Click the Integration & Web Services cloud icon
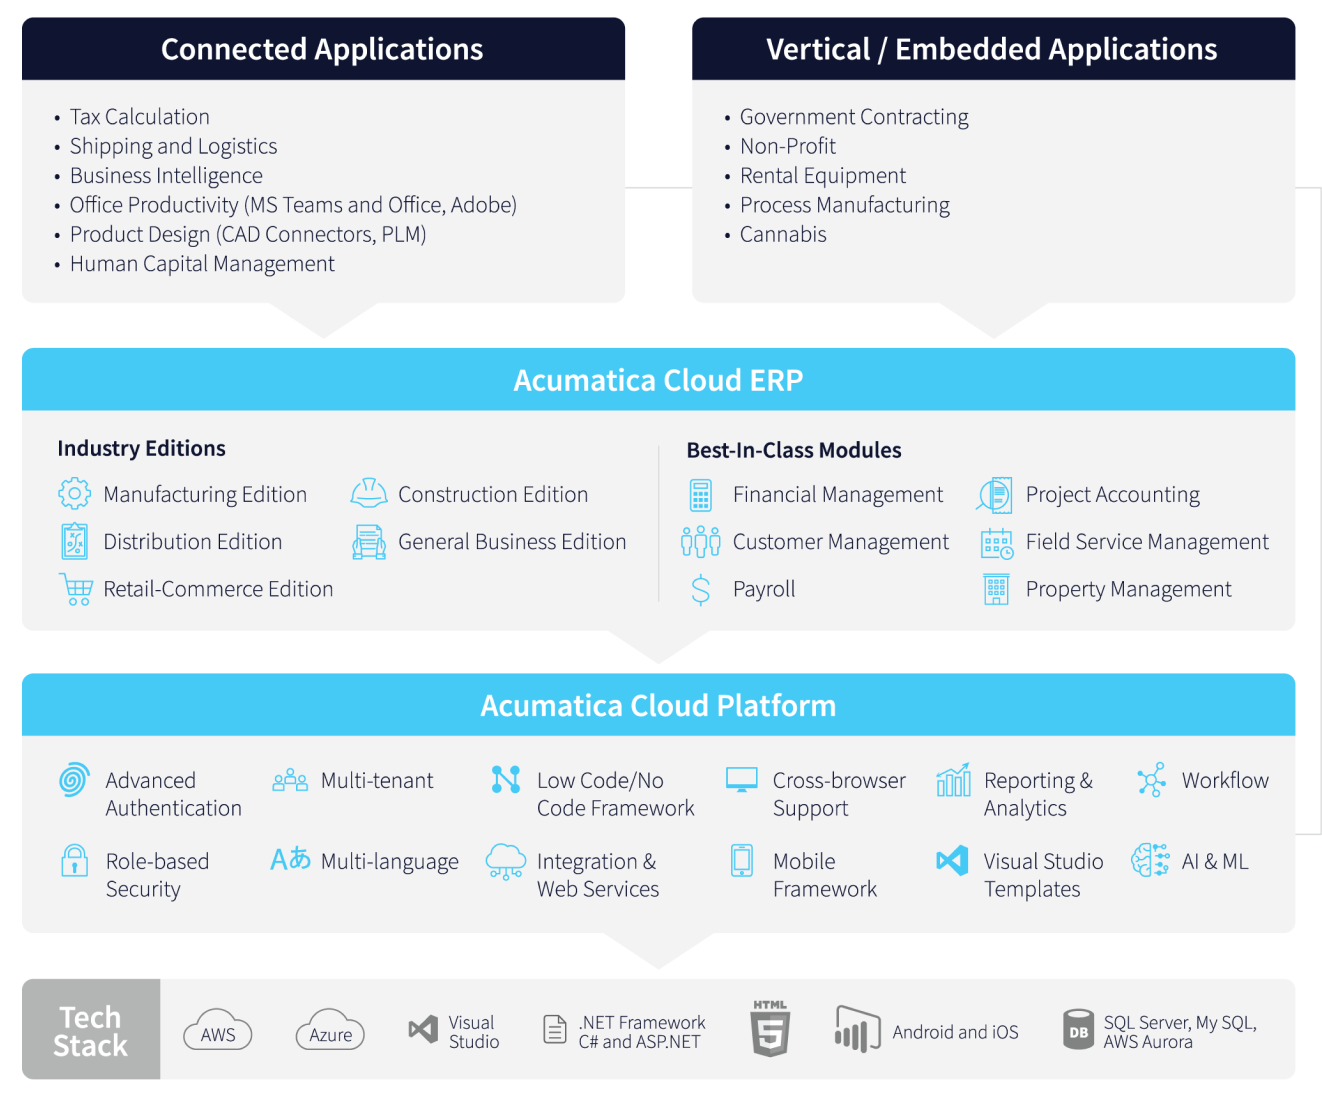Viewport: 1322px width, 1096px height. coord(506,861)
